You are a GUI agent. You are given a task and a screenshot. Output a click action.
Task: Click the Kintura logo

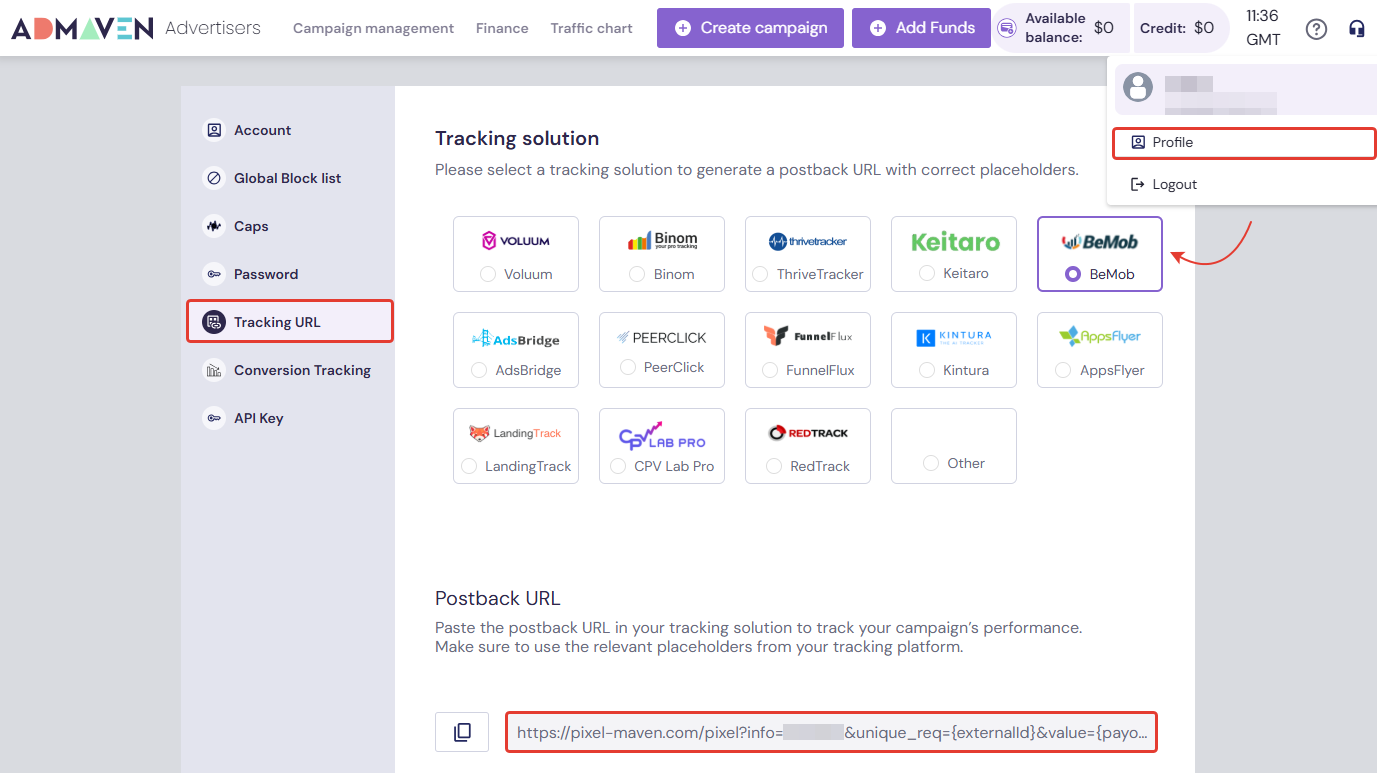pyautogui.click(x=954, y=338)
